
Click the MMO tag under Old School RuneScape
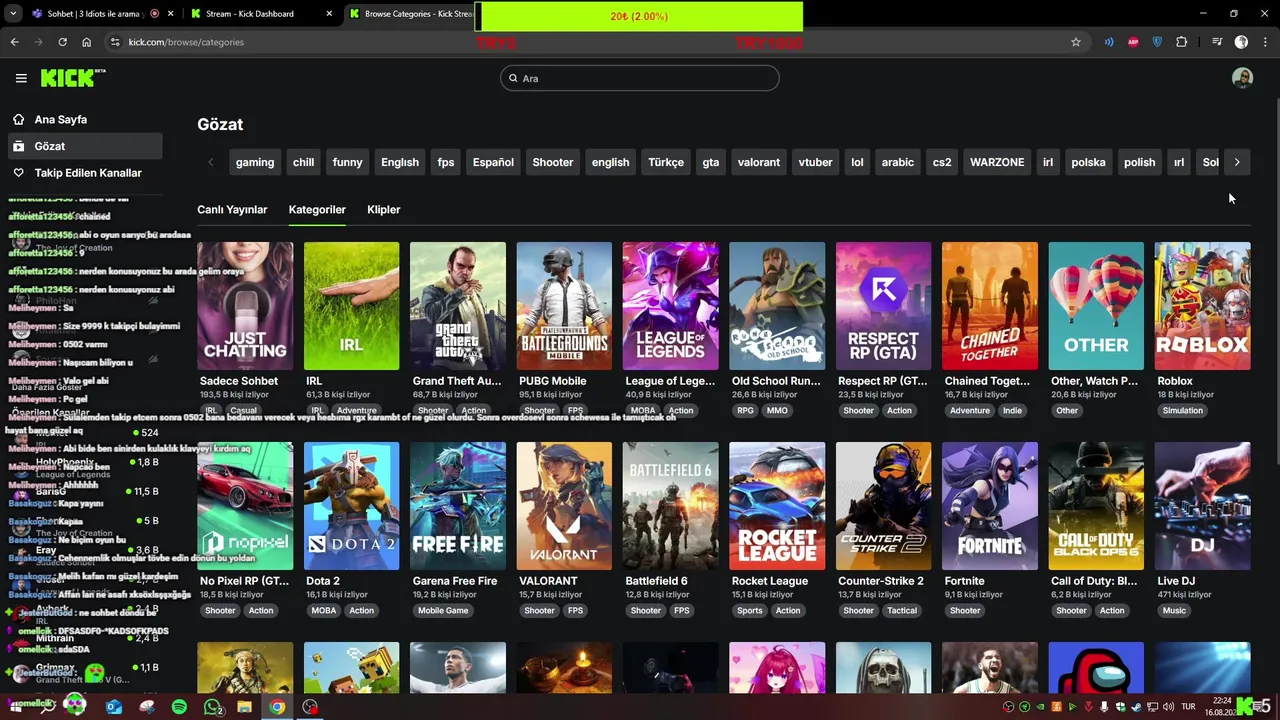point(777,410)
